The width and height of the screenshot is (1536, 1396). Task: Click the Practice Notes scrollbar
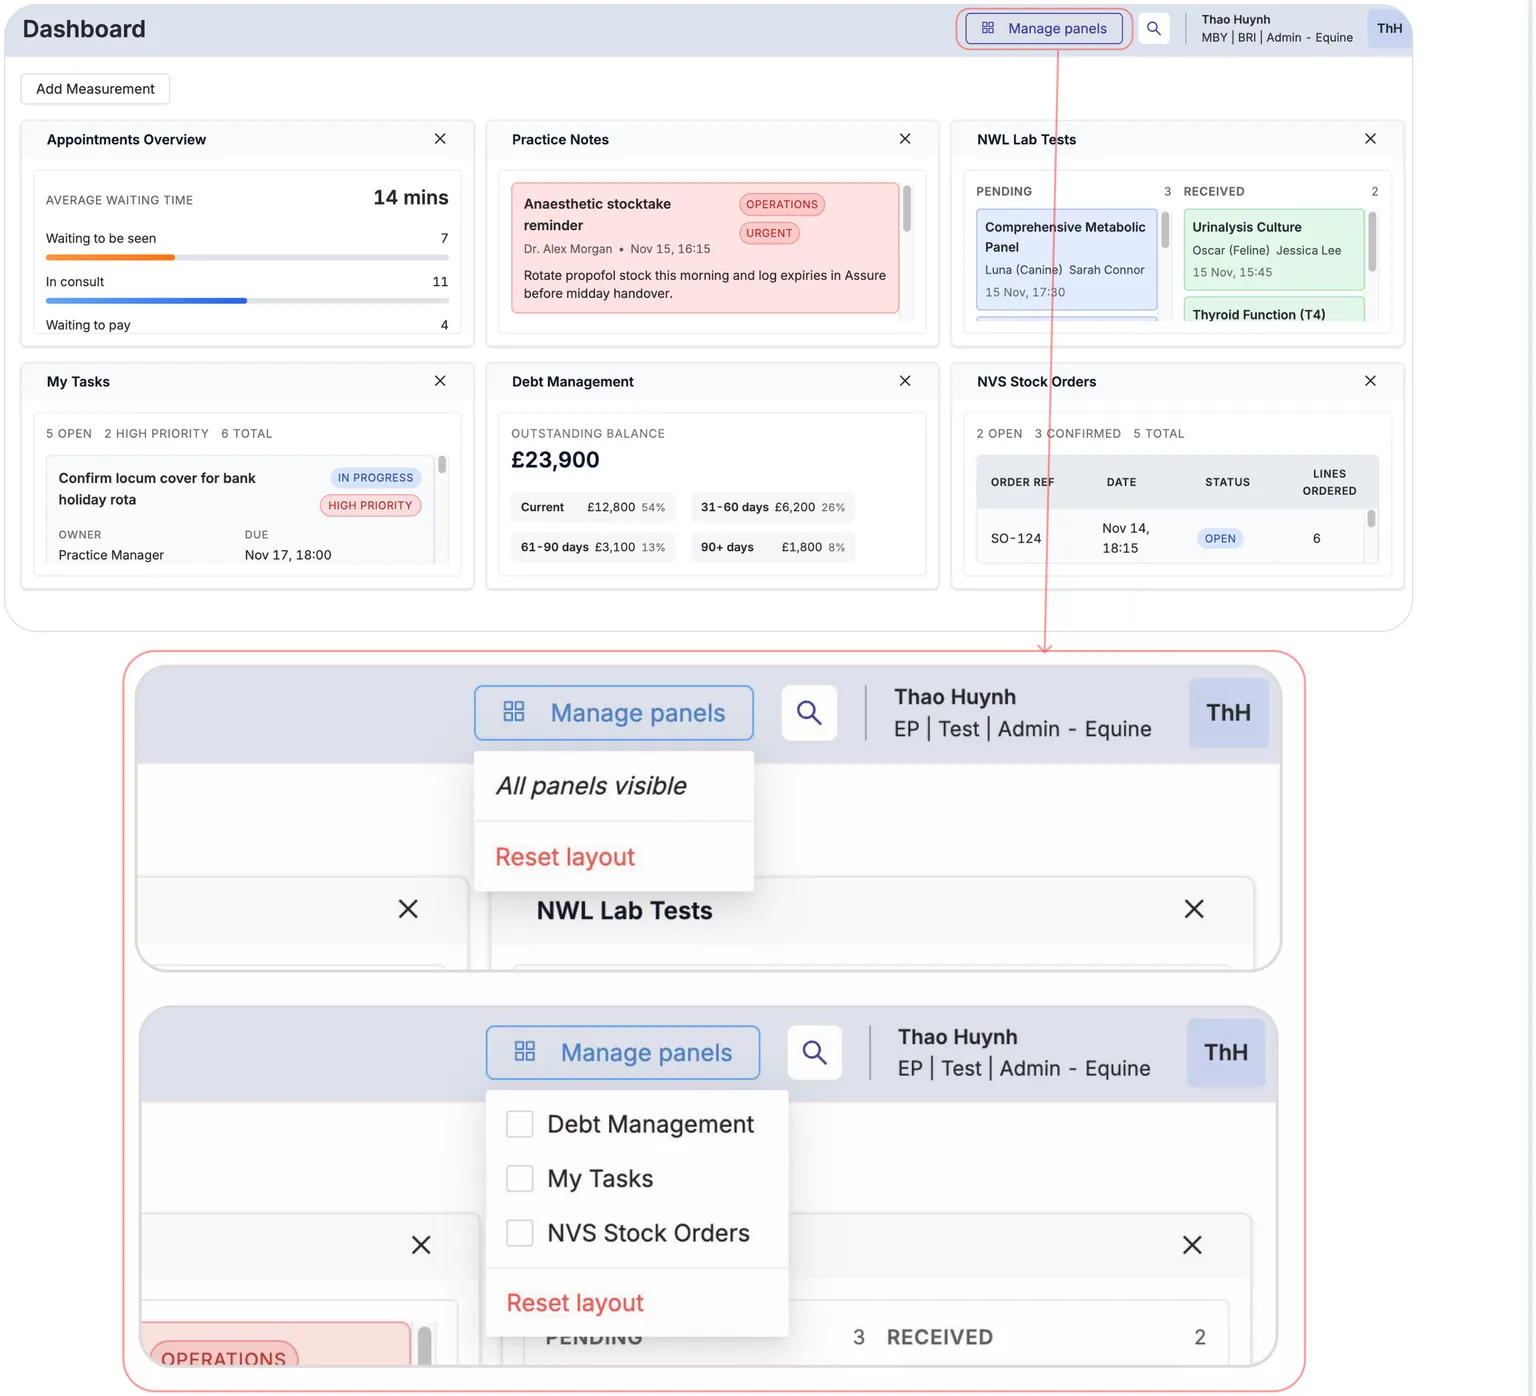pos(907,208)
